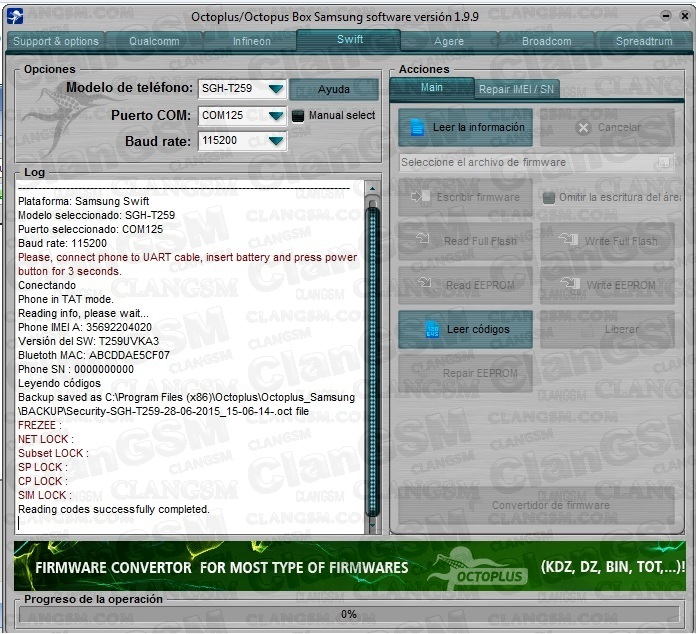The image size is (696, 634).
Task: Click log line 'NET LOCK :'
Action: (46, 439)
